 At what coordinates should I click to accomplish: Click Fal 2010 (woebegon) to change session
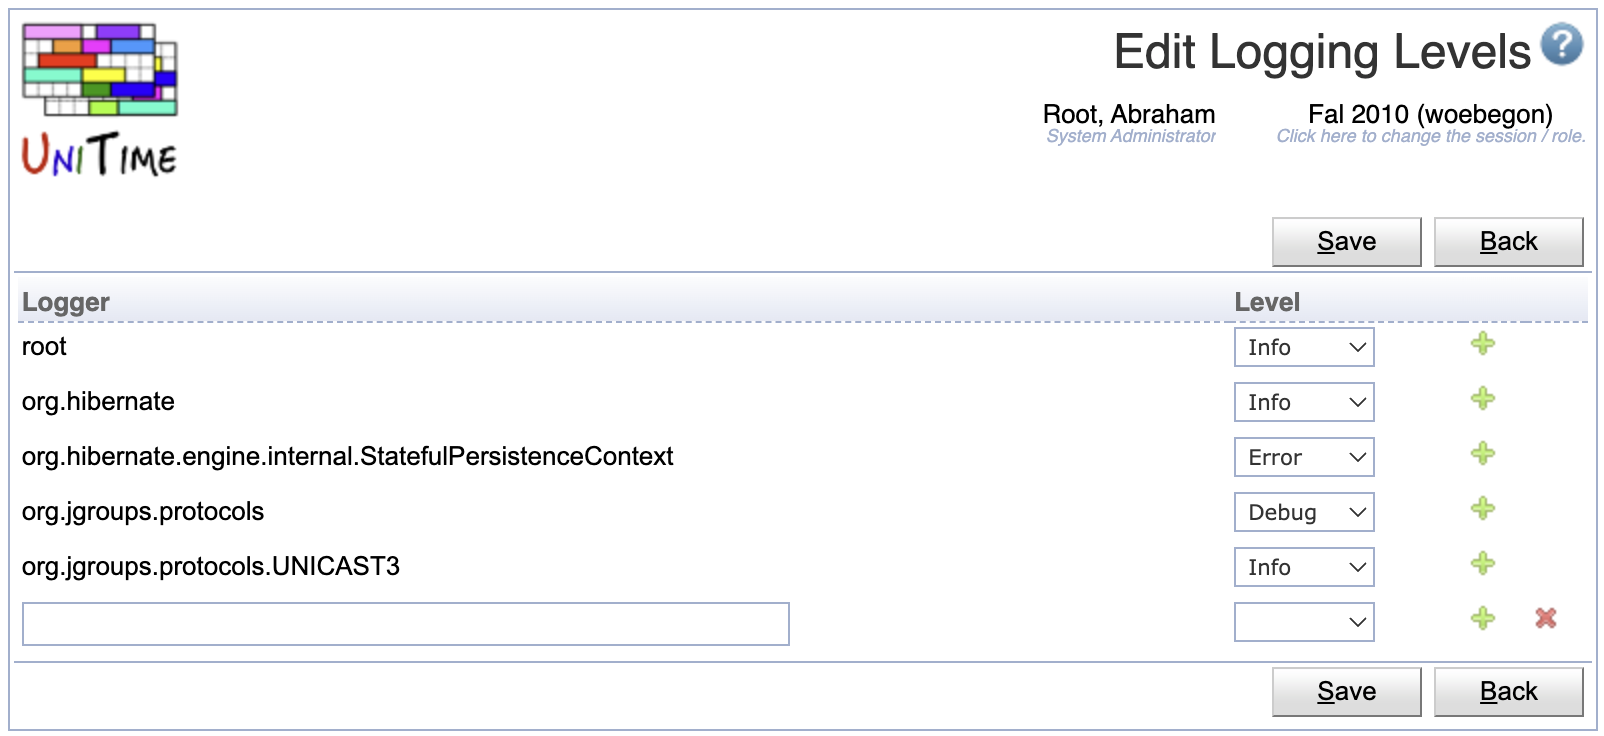pos(1430,114)
